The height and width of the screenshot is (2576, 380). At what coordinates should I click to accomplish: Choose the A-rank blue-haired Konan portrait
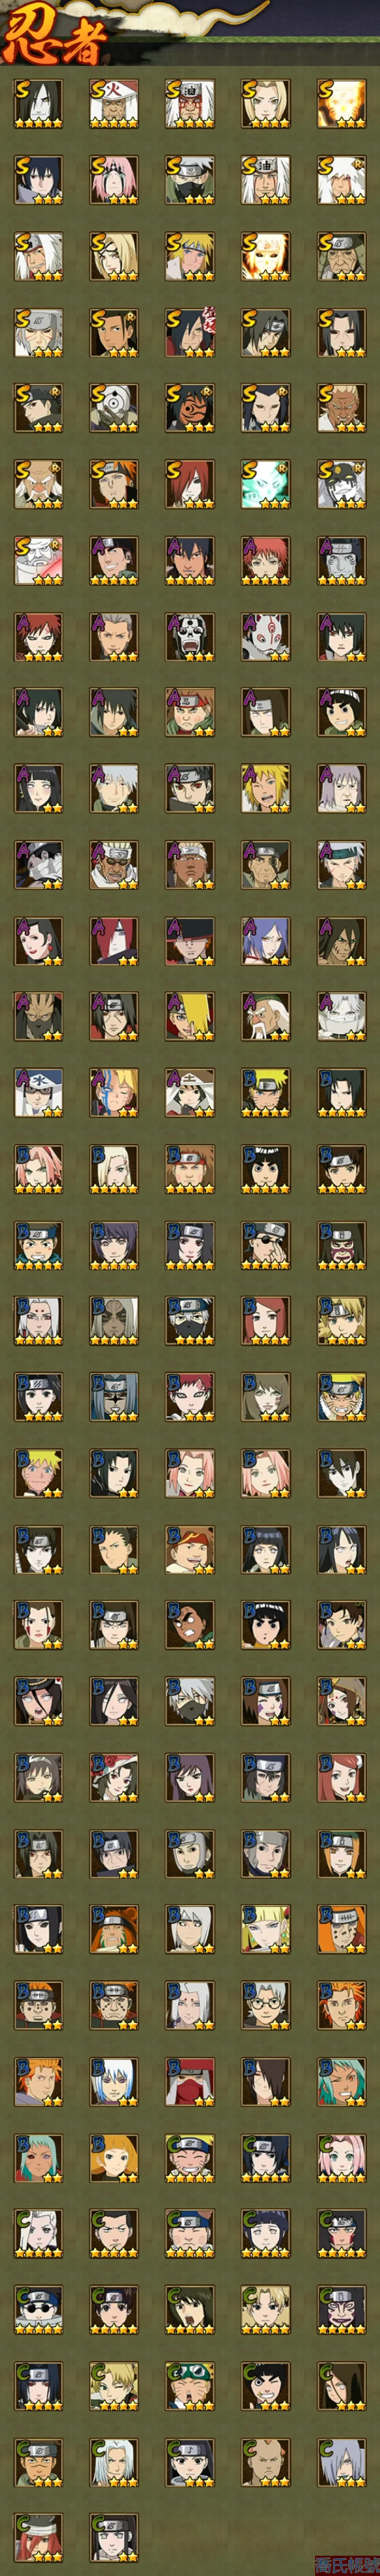point(266,941)
